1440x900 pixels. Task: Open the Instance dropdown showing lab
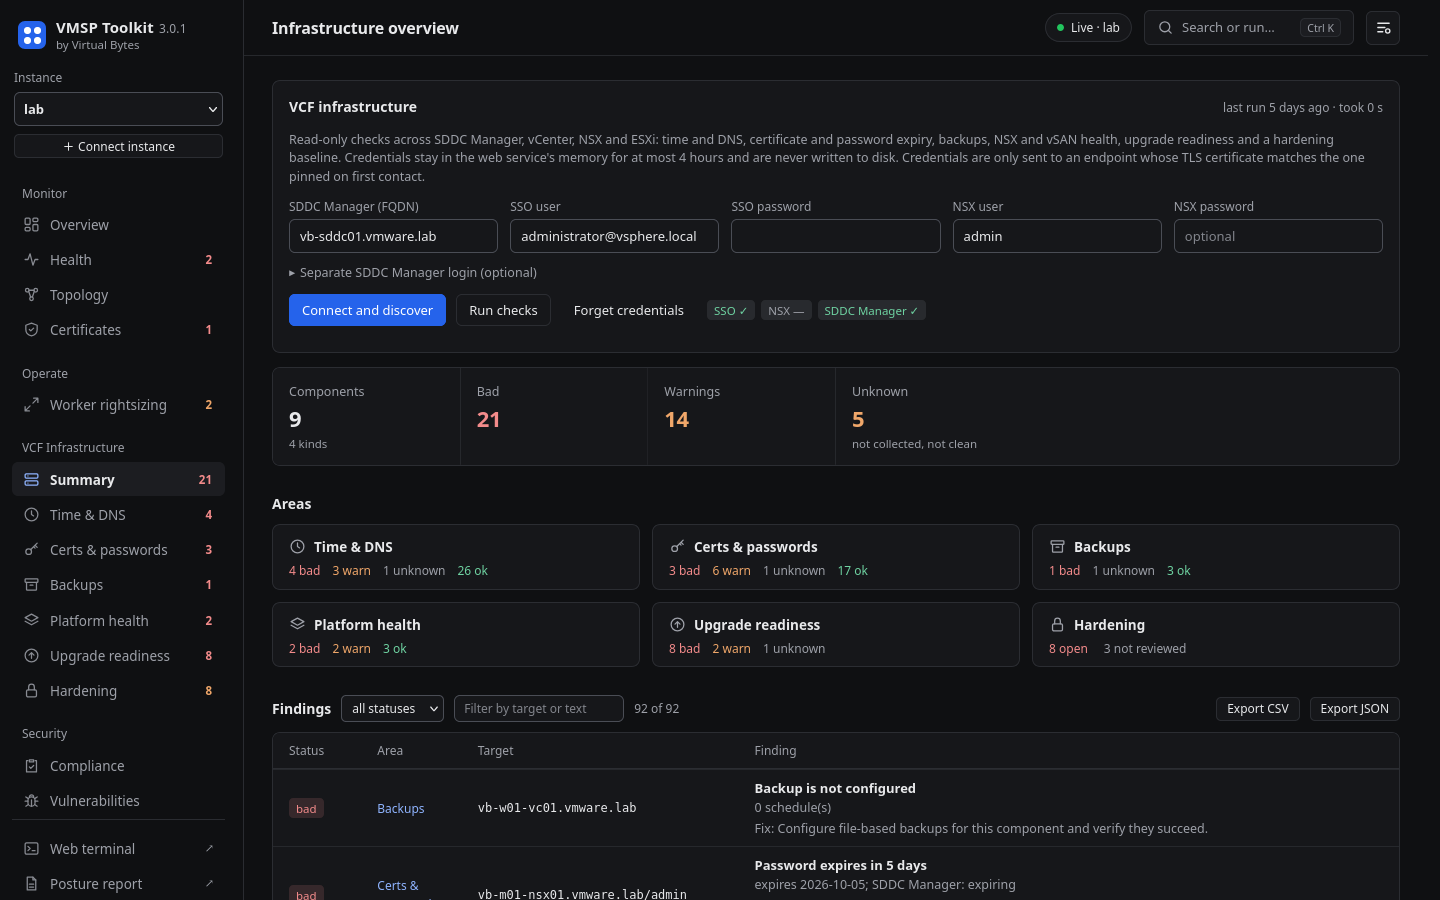click(118, 109)
